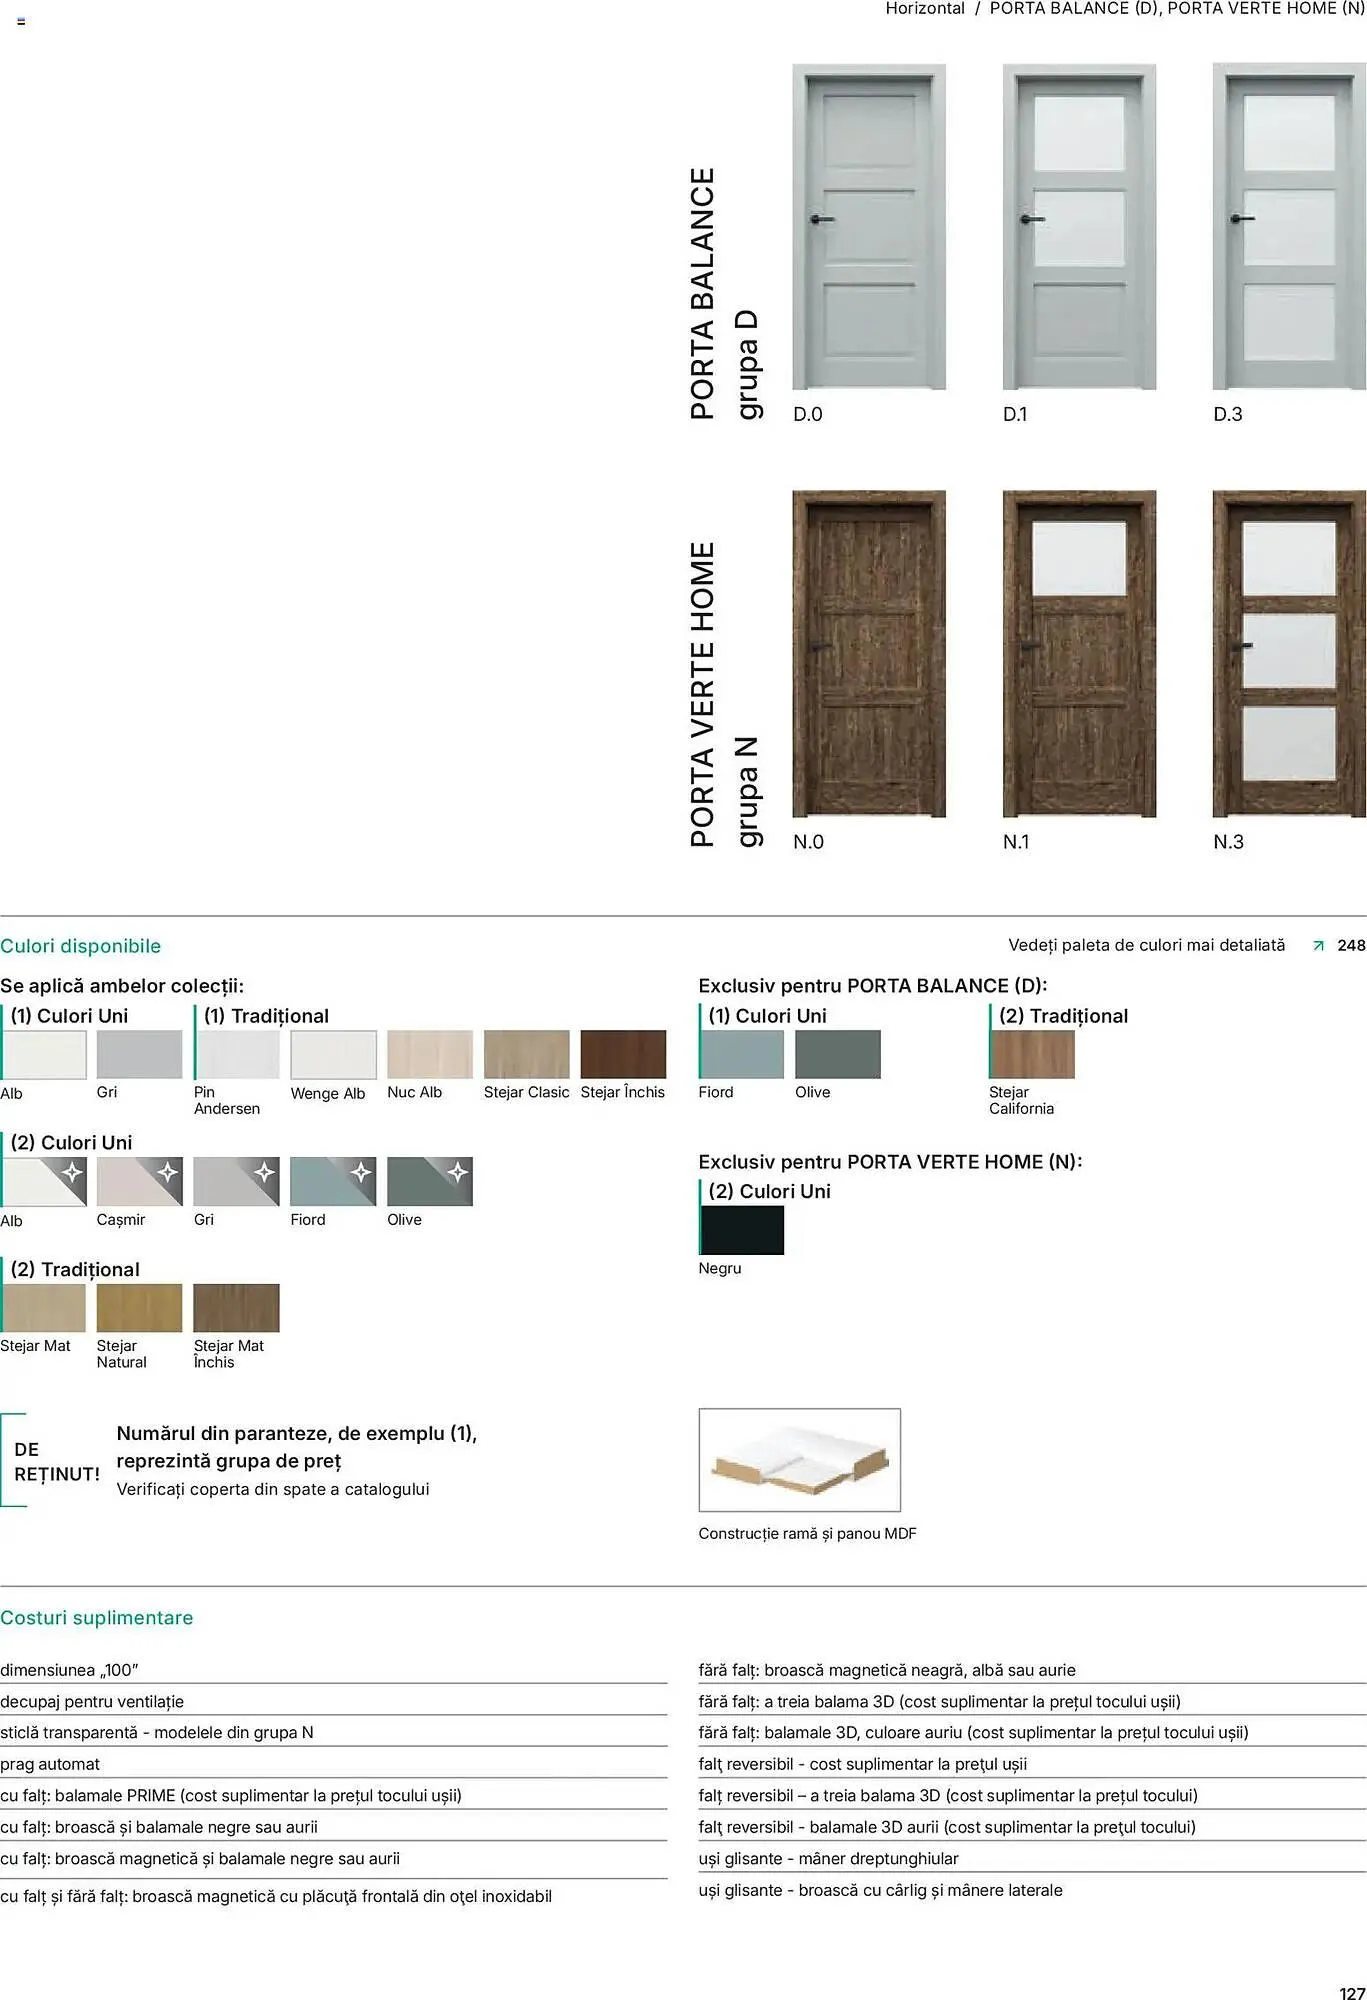Open the 'Vedeți paleta de culori mai detaliată' link

[1146, 945]
